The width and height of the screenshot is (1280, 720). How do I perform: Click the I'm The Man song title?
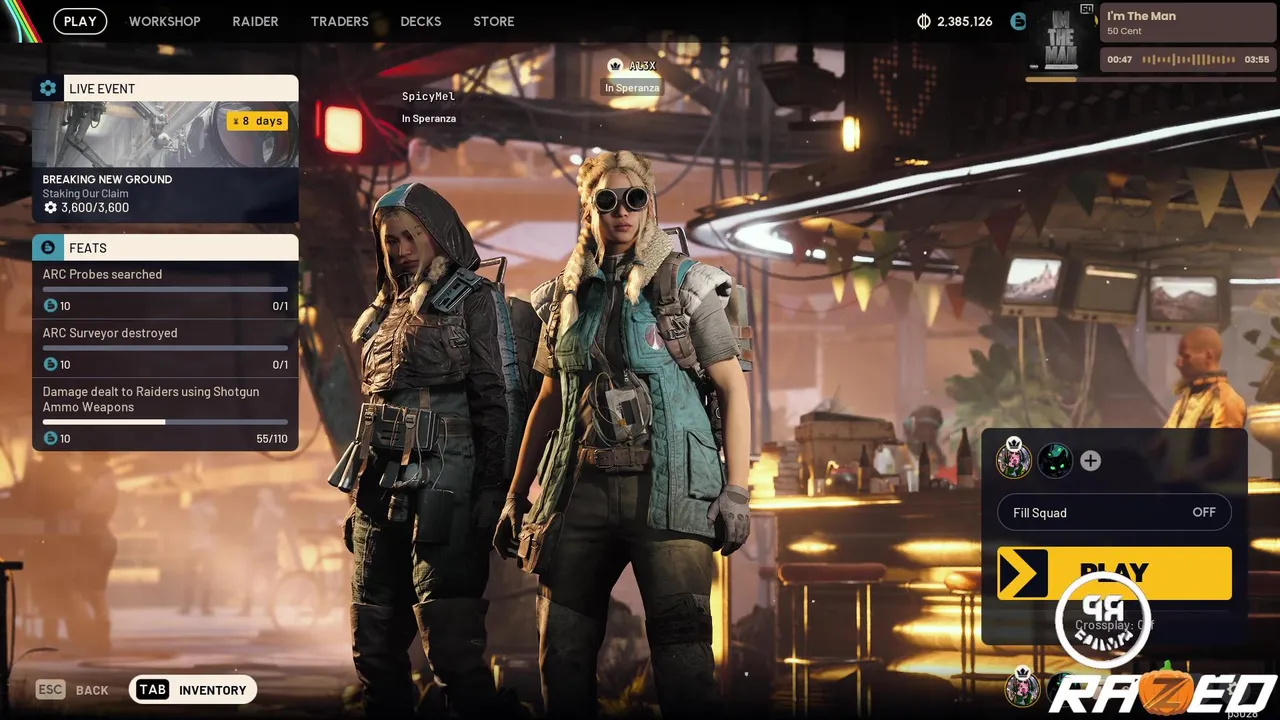click(1141, 16)
